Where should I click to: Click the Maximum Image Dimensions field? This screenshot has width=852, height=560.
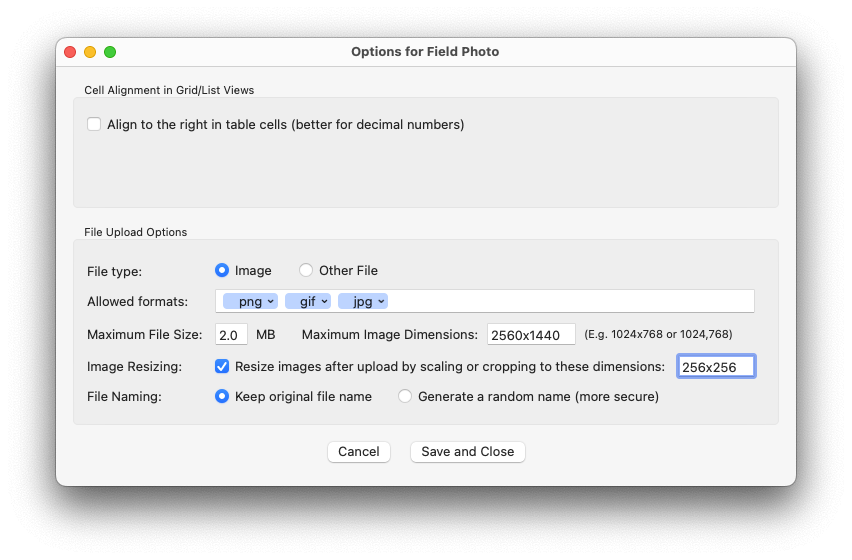click(x=530, y=334)
